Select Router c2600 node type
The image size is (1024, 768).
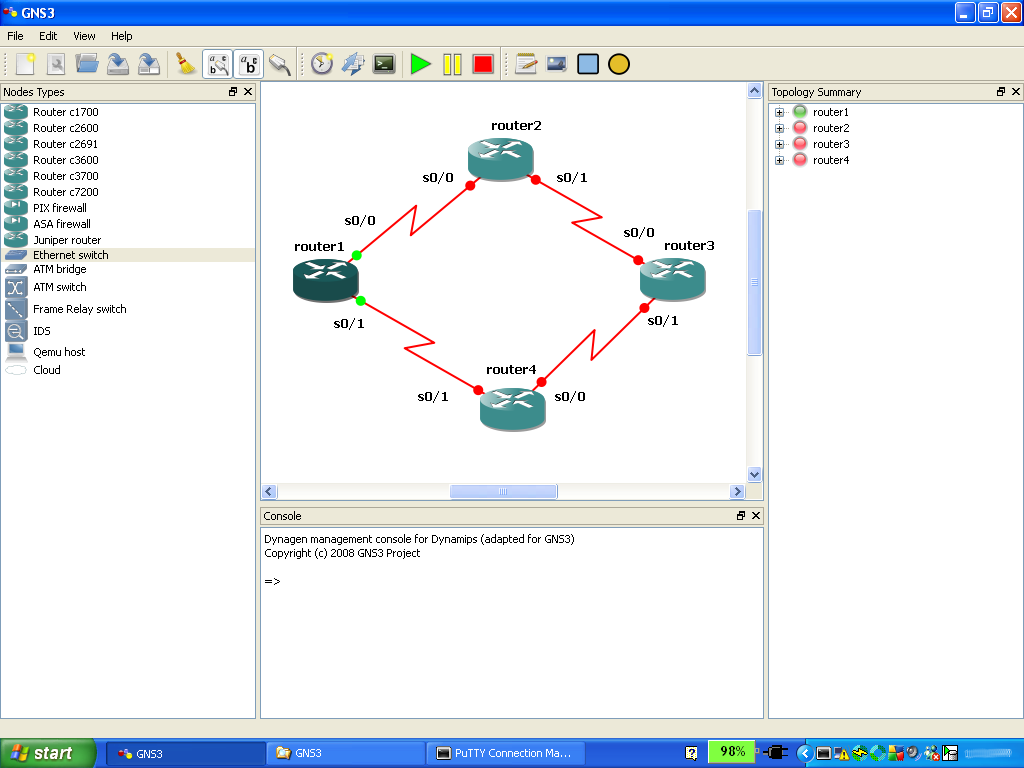[x=65, y=128]
